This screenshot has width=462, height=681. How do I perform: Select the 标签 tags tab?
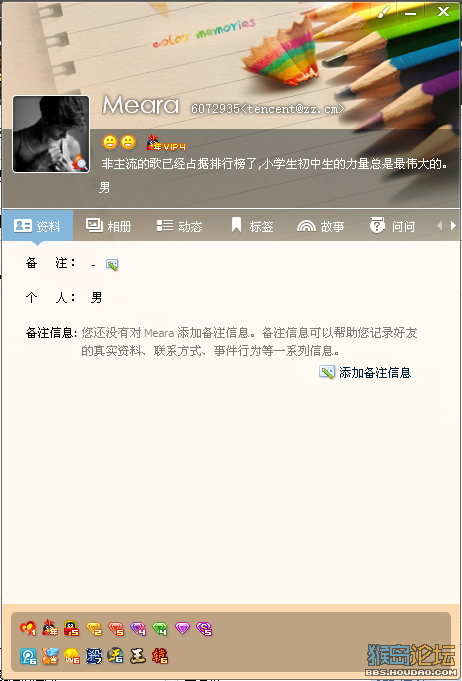click(252, 226)
